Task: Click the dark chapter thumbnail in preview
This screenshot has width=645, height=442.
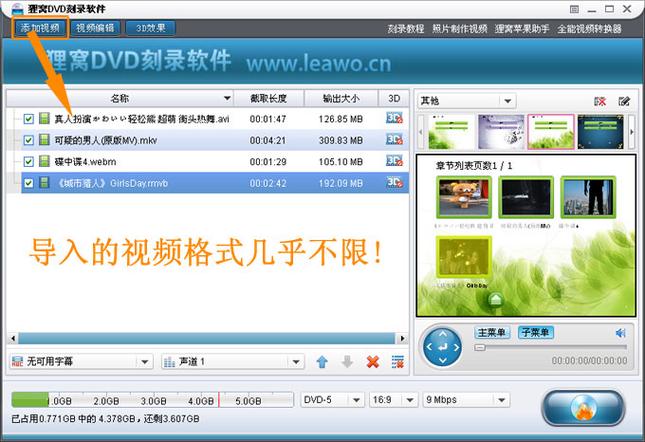Action: tap(526, 197)
